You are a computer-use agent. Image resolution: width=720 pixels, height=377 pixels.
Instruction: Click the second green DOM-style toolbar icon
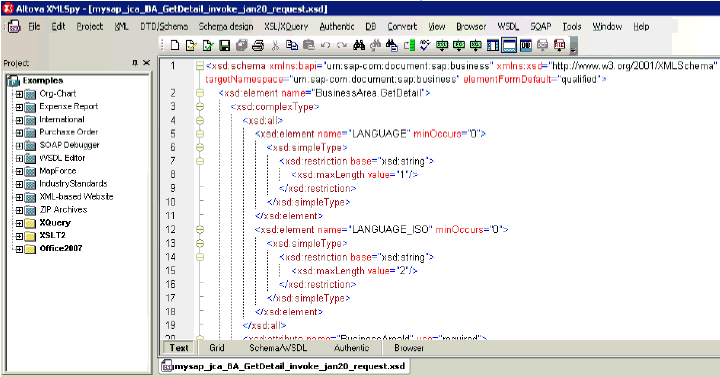coord(459,45)
